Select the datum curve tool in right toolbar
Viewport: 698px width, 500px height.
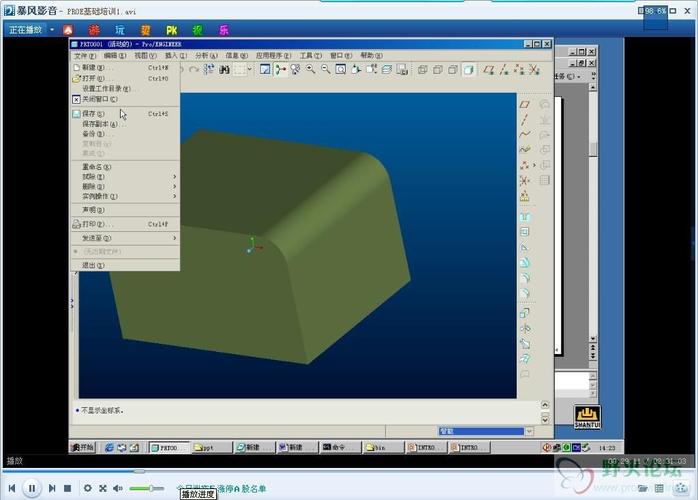click(x=525, y=134)
